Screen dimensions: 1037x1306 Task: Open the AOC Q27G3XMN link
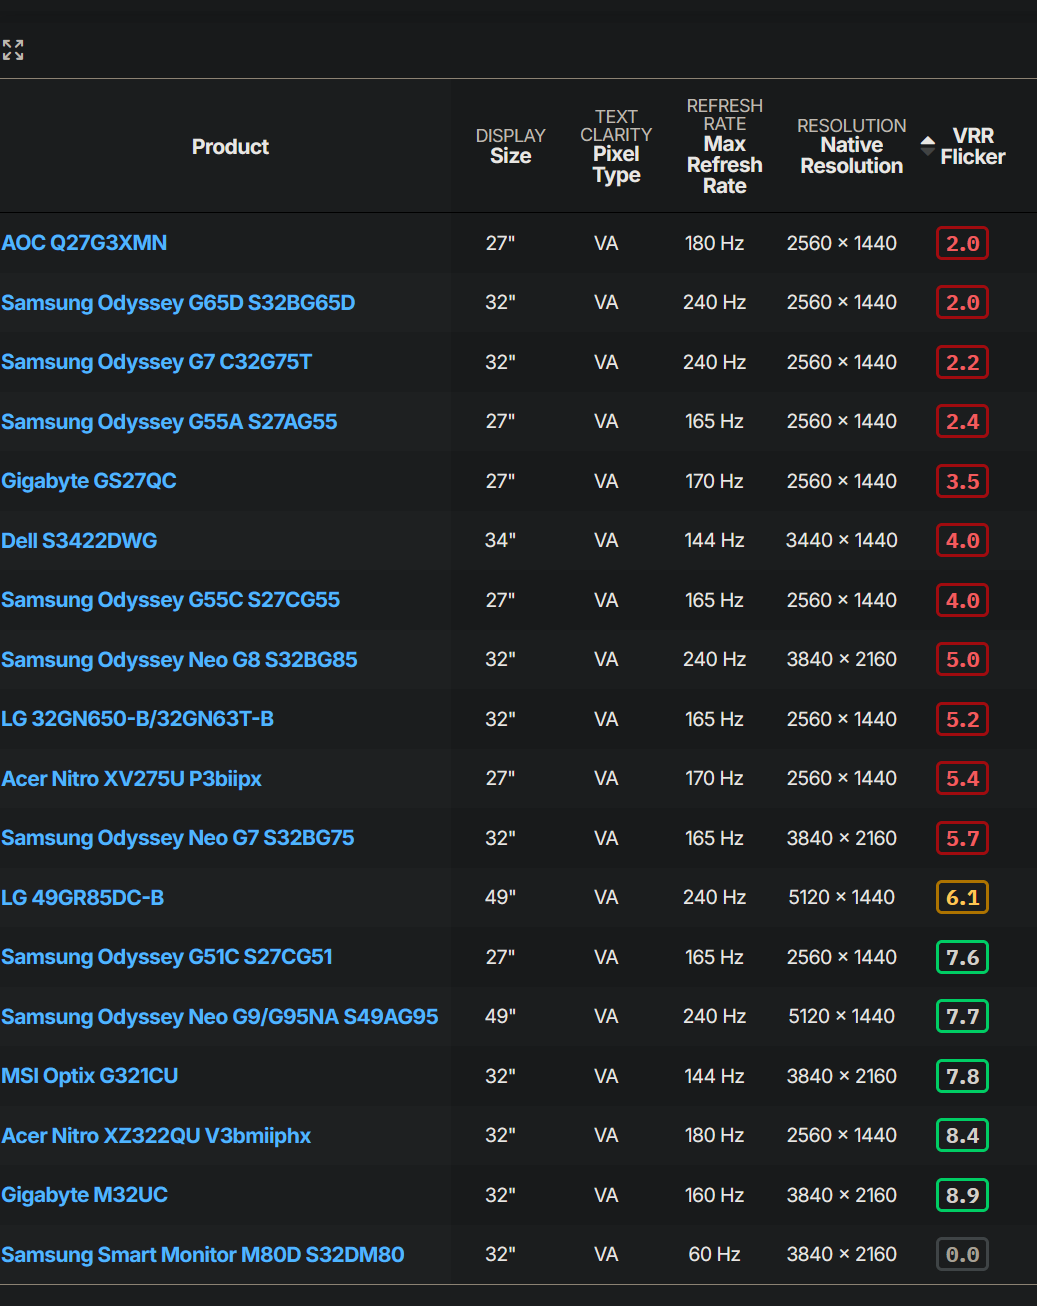(x=84, y=243)
